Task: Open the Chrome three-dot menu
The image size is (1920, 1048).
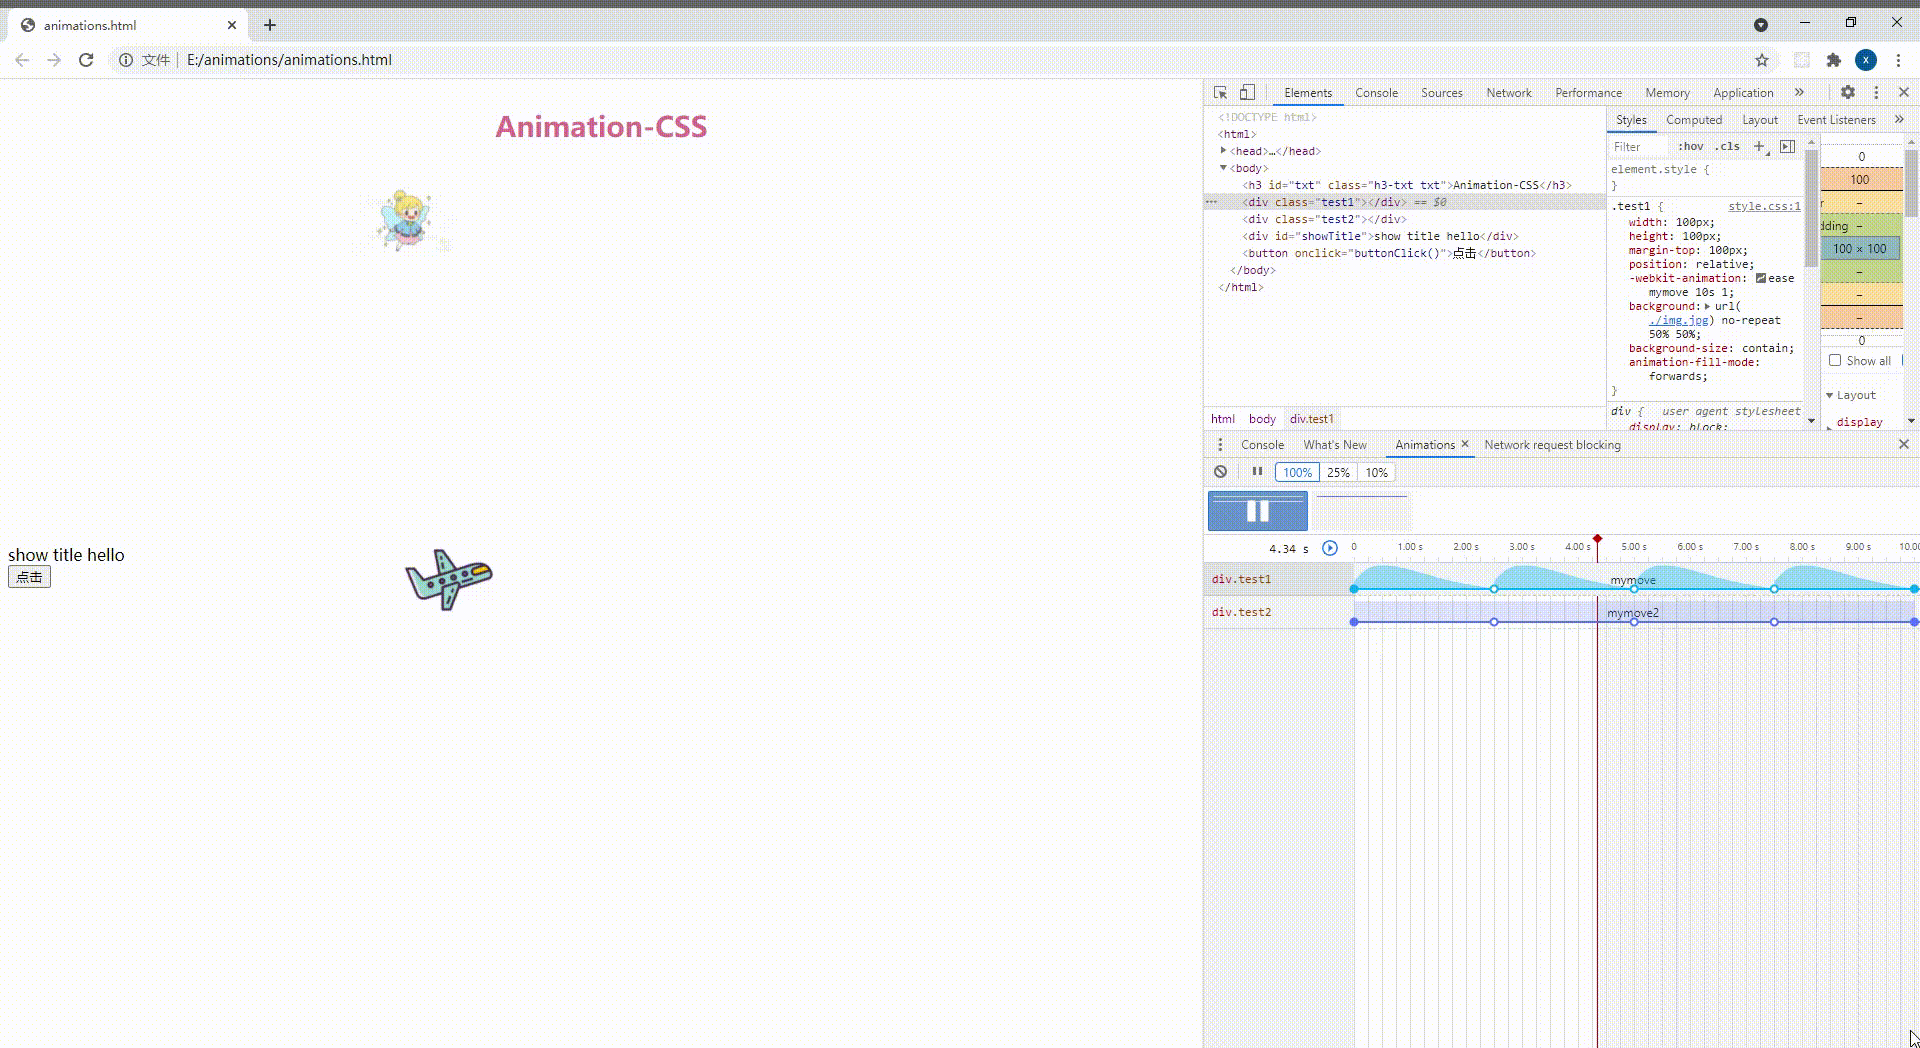Action: click(1898, 60)
